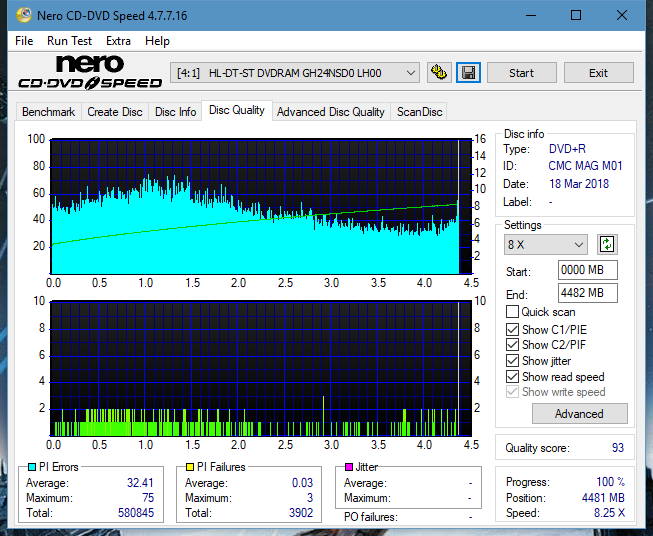Click the cyan PI Errors legend swatch

click(x=32, y=467)
